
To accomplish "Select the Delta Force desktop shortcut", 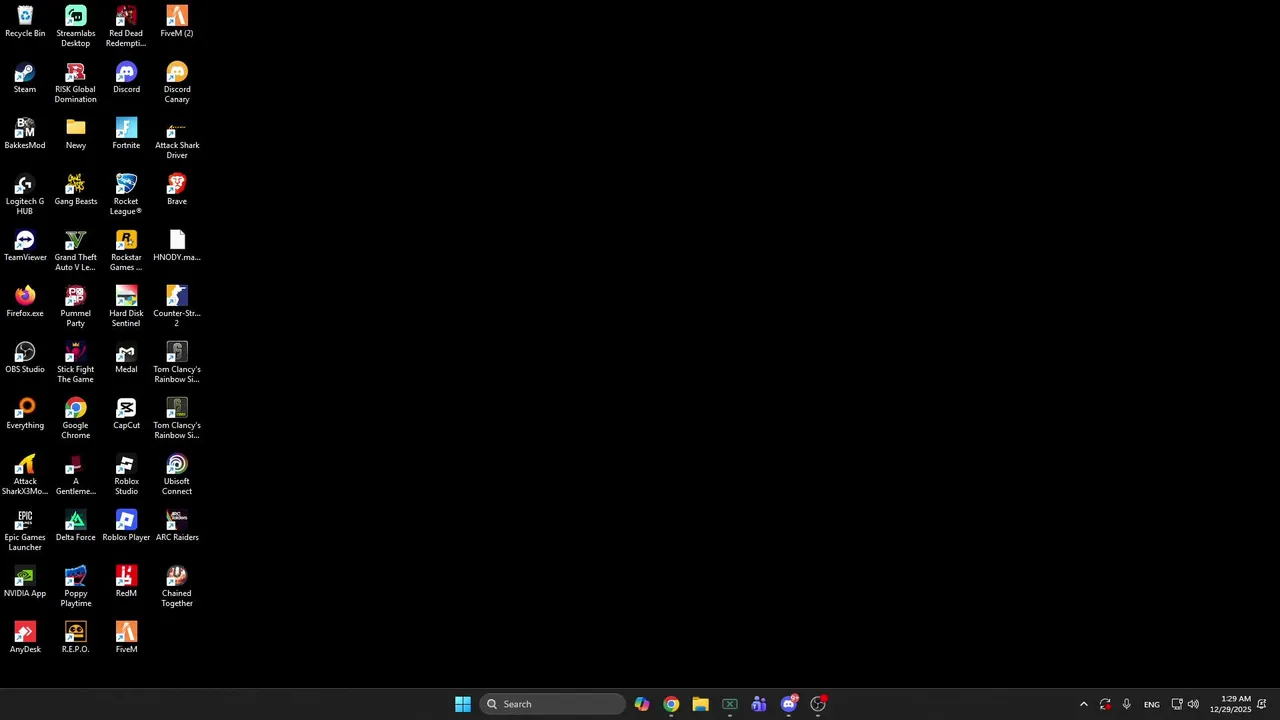I will 75,526.
